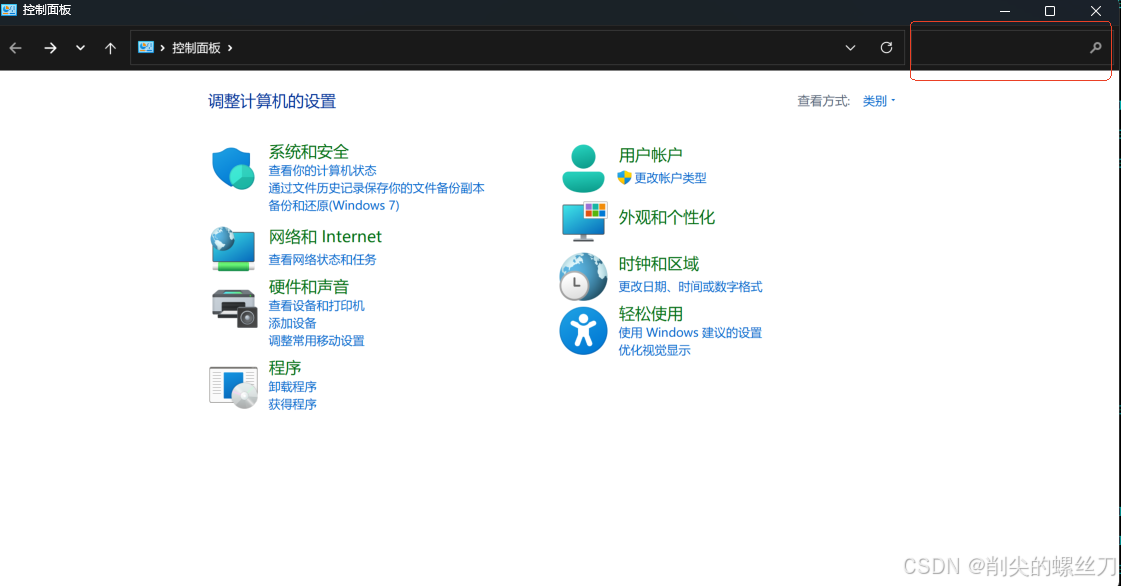The height and width of the screenshot is (586, 1121).
Task: Open the 程序 category heading
Action: [285, 367]
